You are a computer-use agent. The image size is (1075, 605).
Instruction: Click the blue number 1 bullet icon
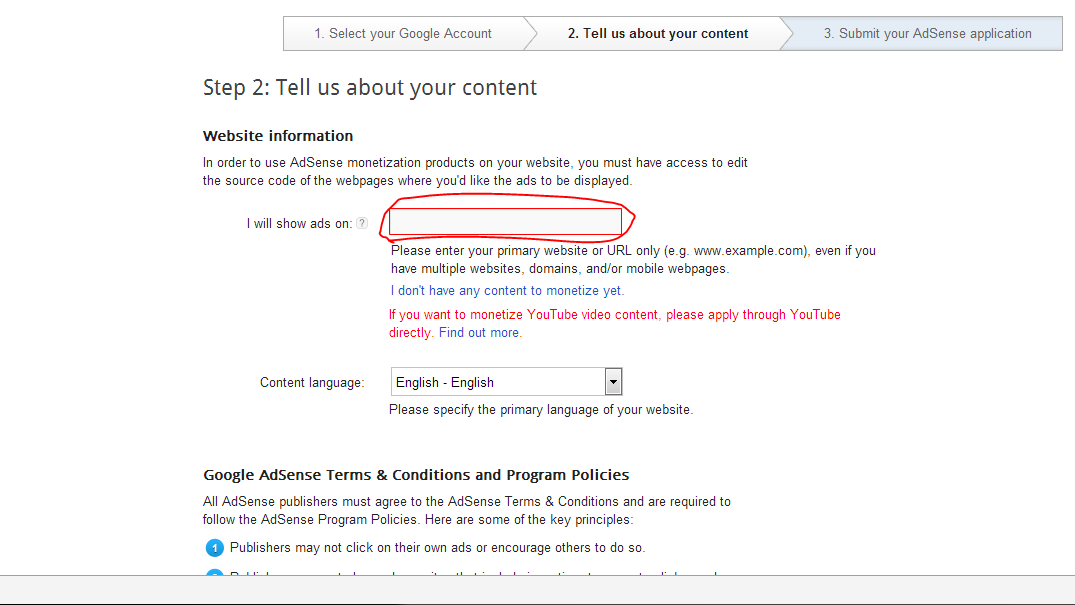[214, 548]
